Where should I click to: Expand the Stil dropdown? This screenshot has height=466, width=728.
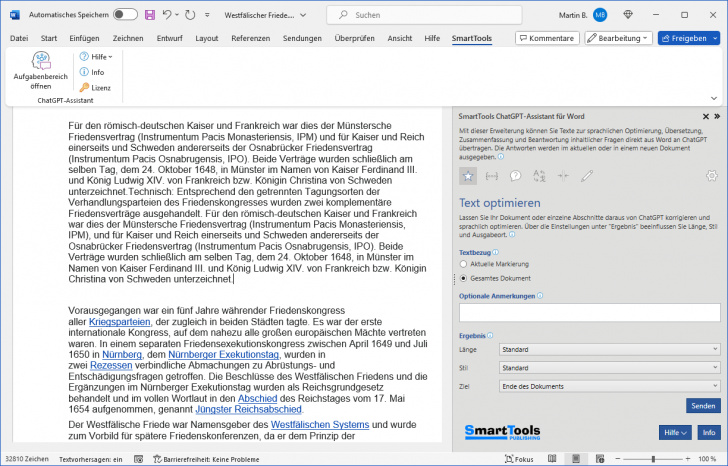click(609, 368)
